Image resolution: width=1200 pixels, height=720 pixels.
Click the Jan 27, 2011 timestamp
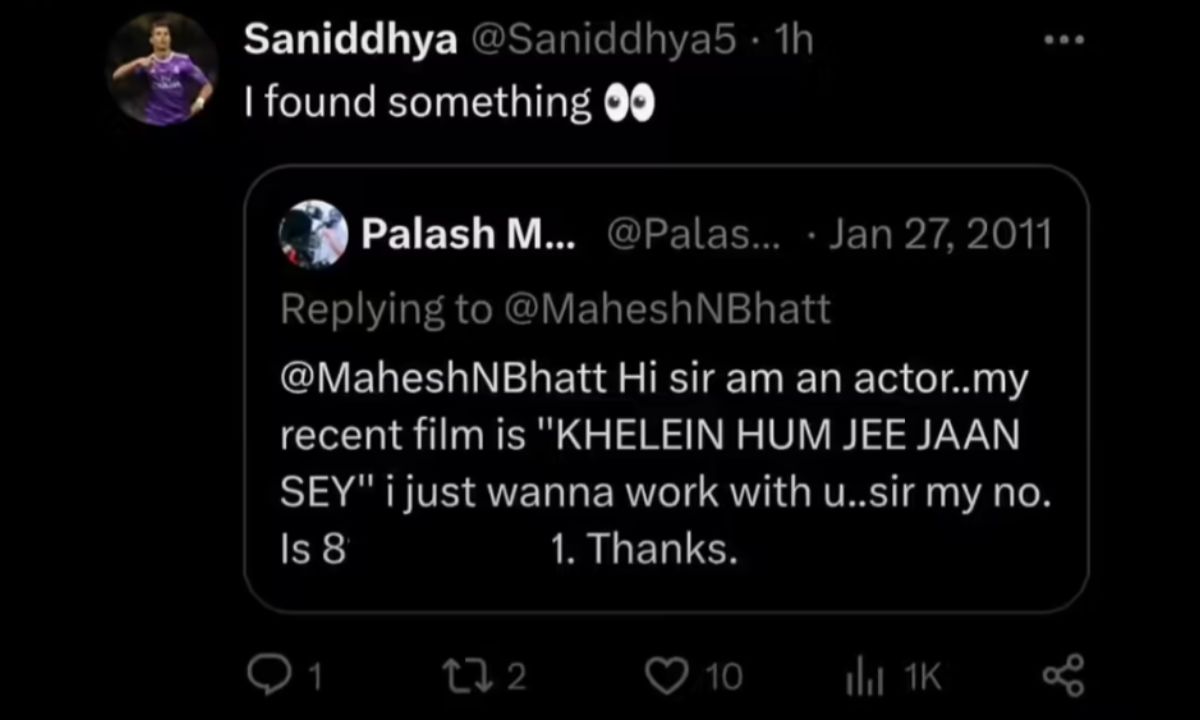pyautogui.click(x=938, y=233)
